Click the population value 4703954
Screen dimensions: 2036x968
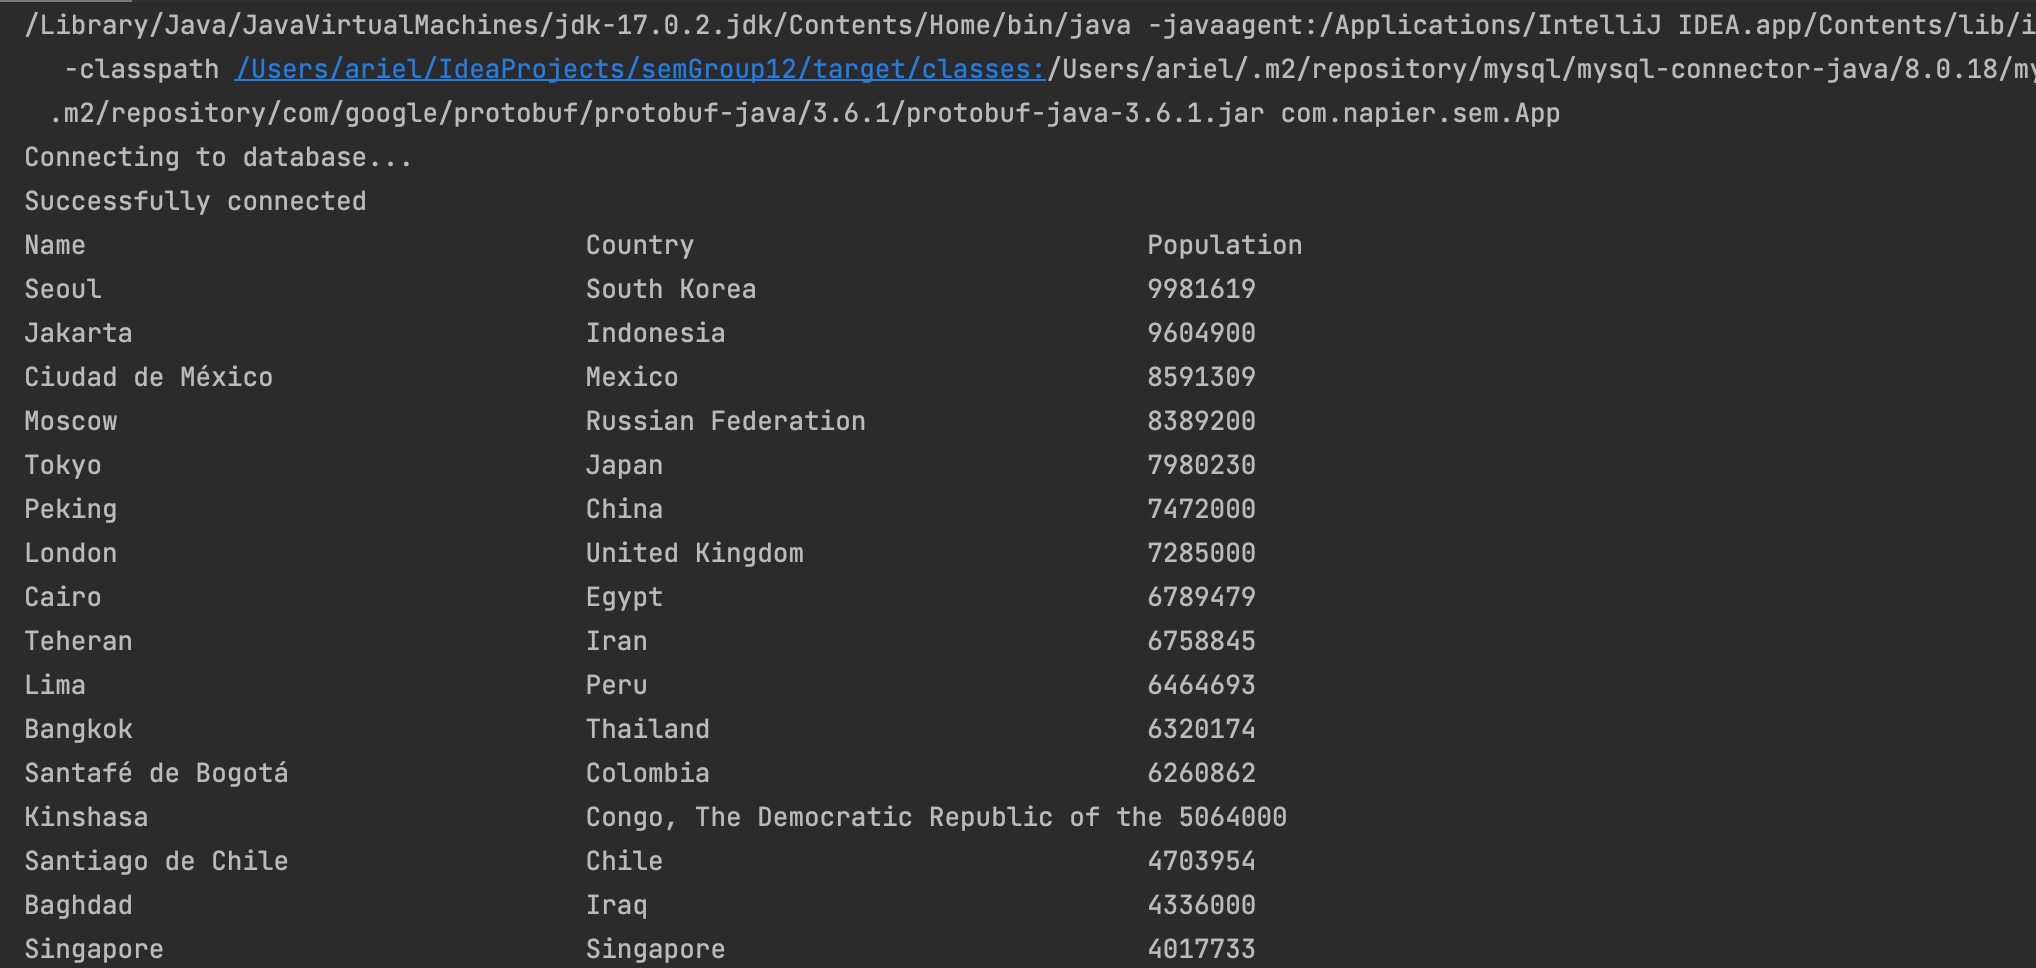click(1201, 861)
